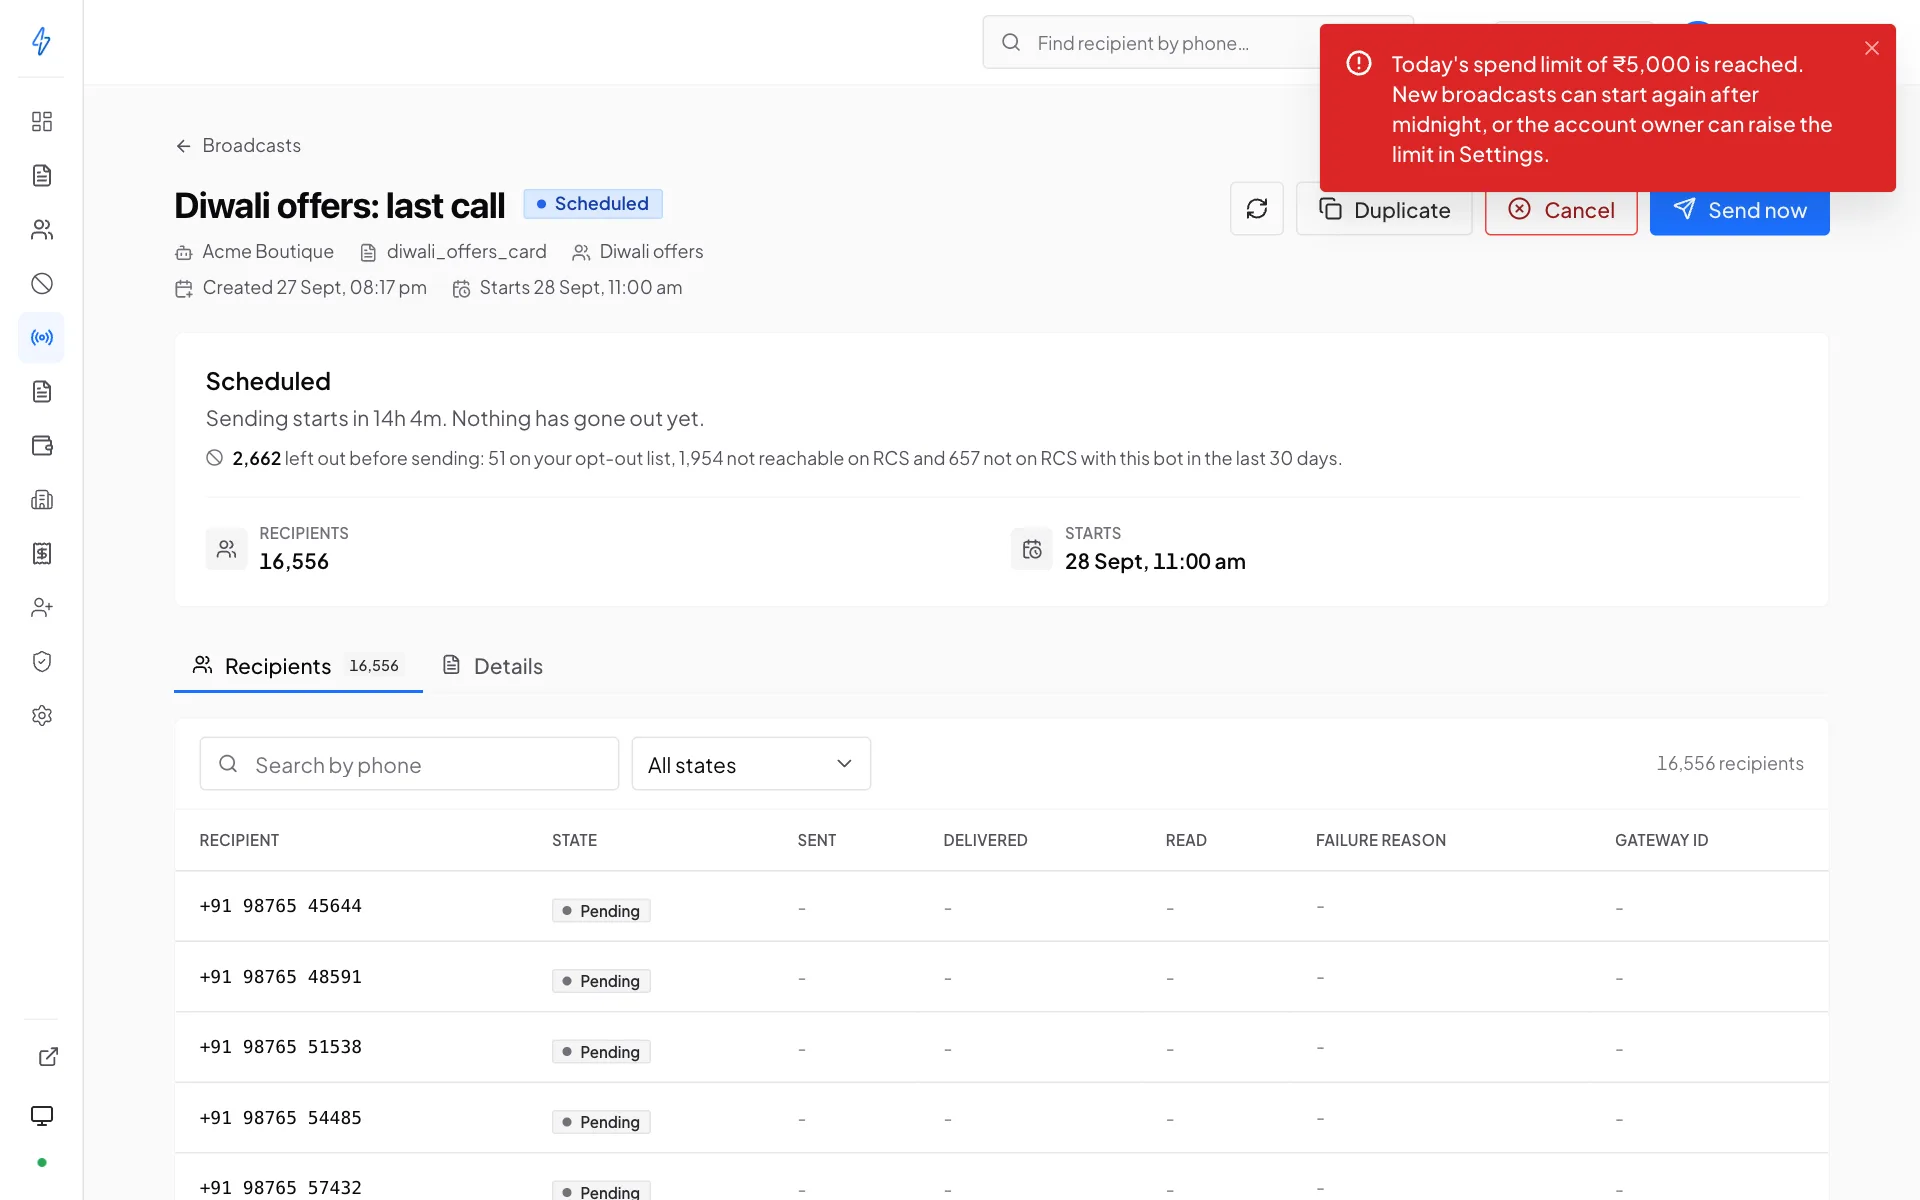Focus the Search by phone field
Image resolution: width=1920 pixels, height=1200 pixels.
(409, 765)
